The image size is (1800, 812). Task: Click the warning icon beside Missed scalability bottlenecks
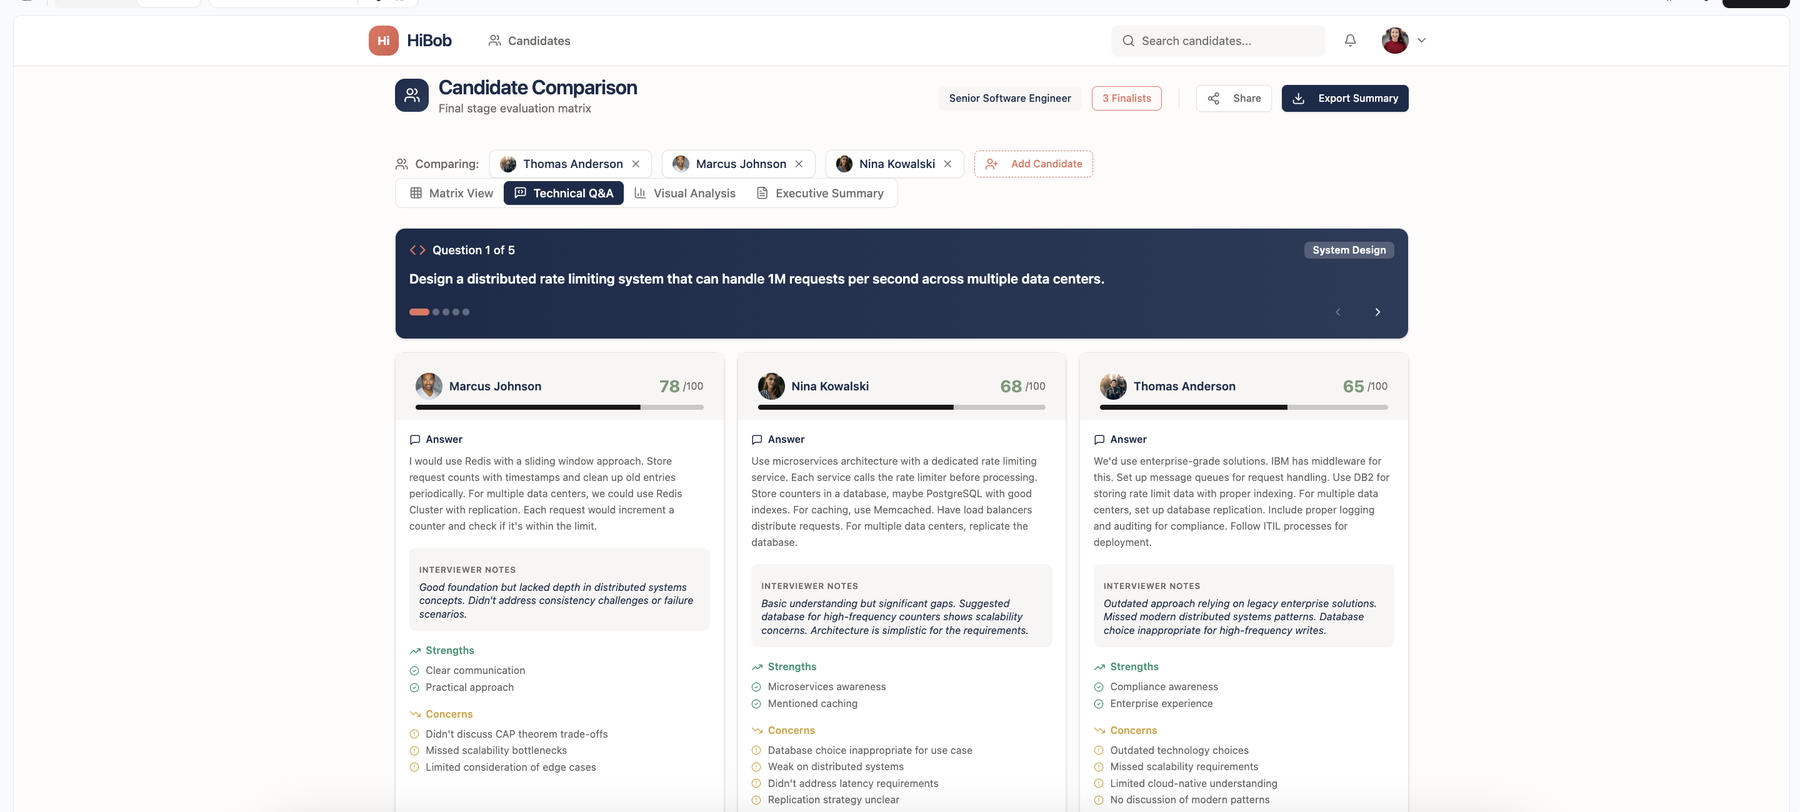tap(414, 751)
